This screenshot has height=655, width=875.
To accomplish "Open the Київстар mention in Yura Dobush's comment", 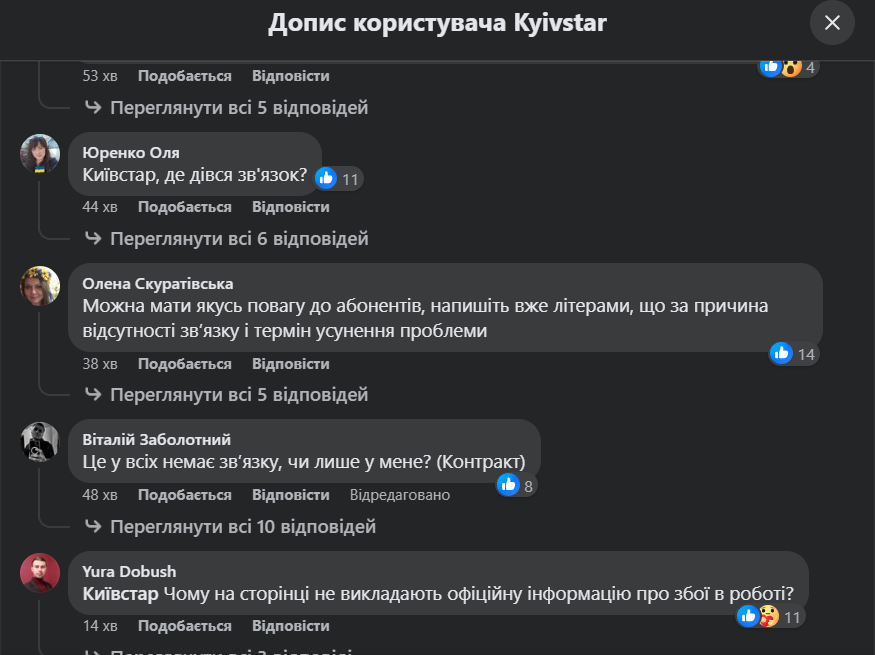I will pyautogui.click(x=120, y=594).
